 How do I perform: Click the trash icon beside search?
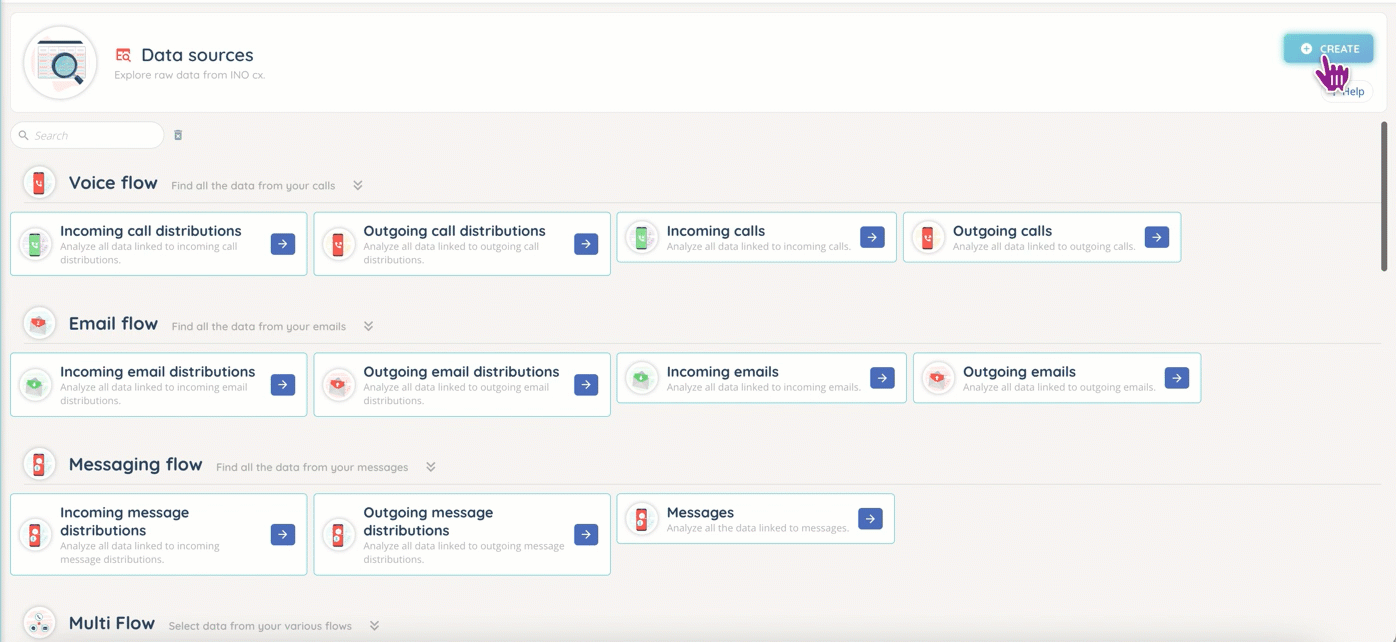pos(178,135)
